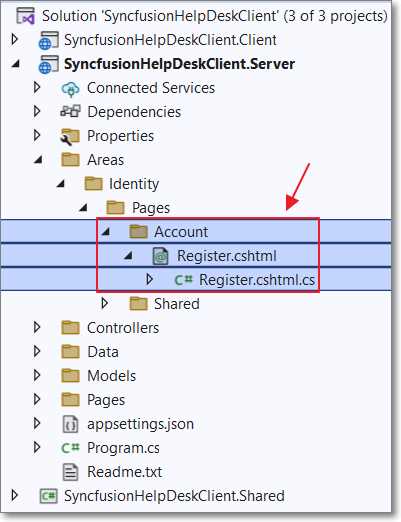Select the Dependencies label
This screenshot has width=401, height=522.
pyautogui.click(x=134, y=112)
